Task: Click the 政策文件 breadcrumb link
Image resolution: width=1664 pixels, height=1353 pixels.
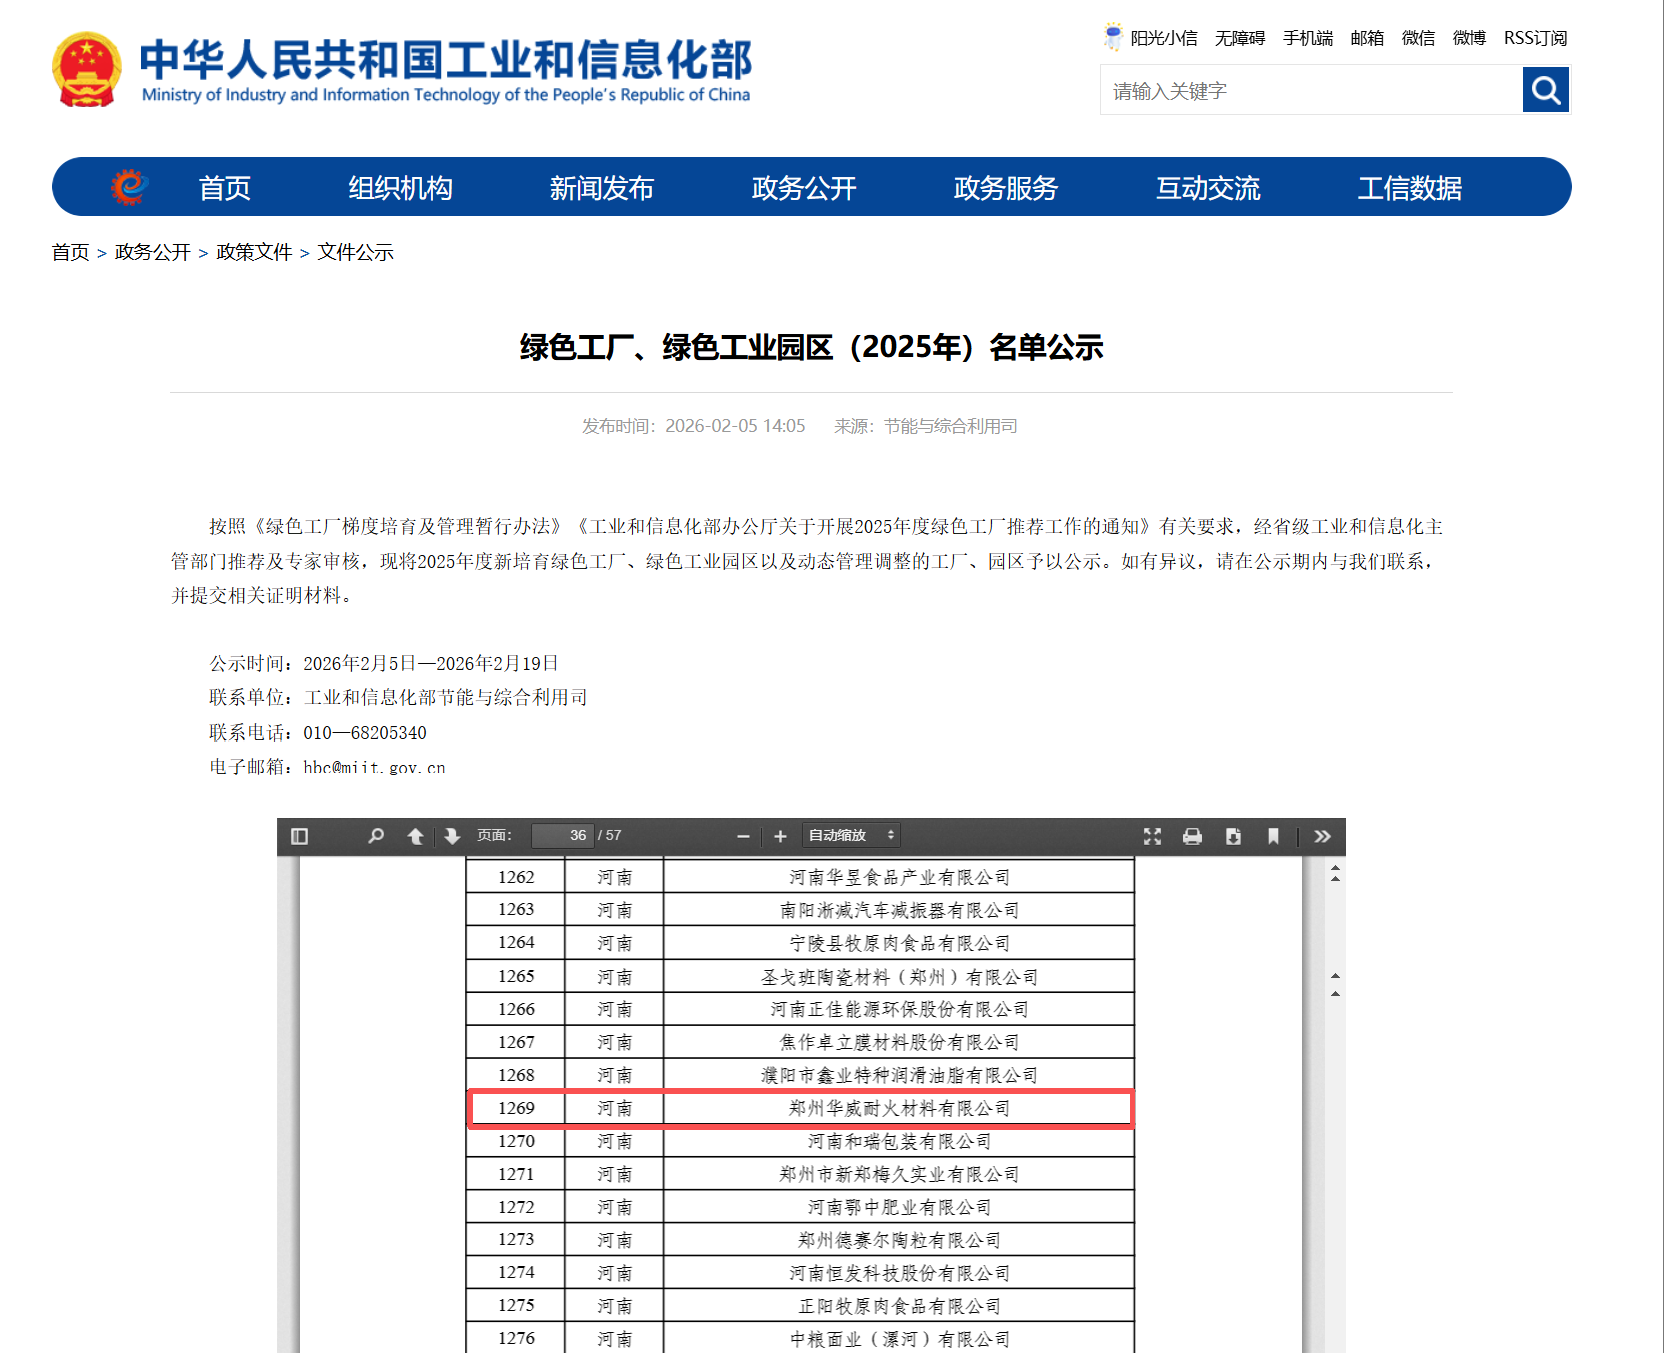Action: point(254,252)
